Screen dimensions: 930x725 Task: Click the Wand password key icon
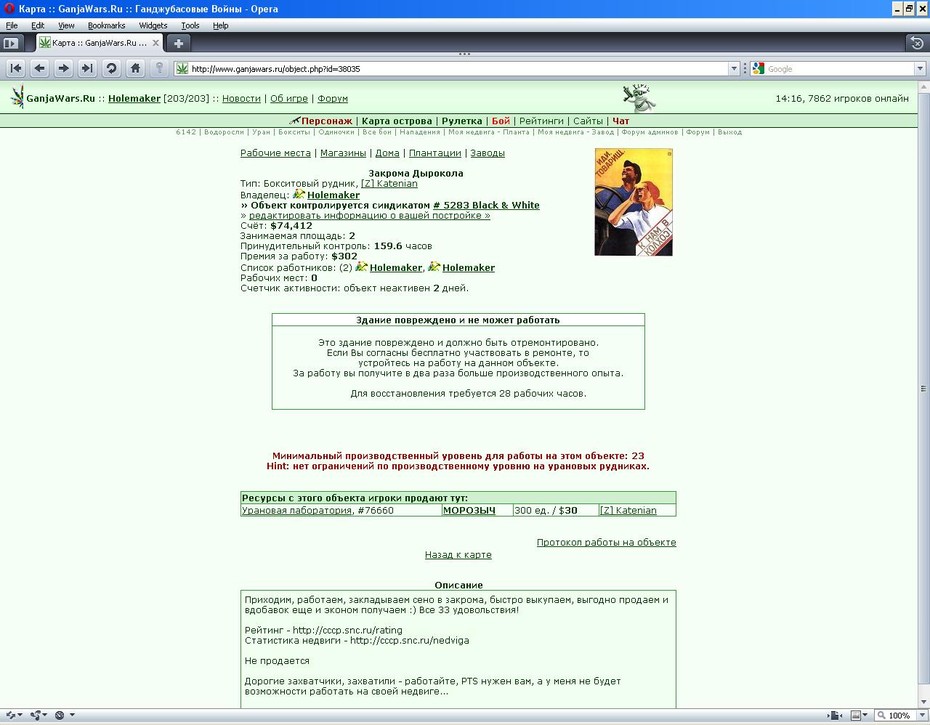pos(159,68)
